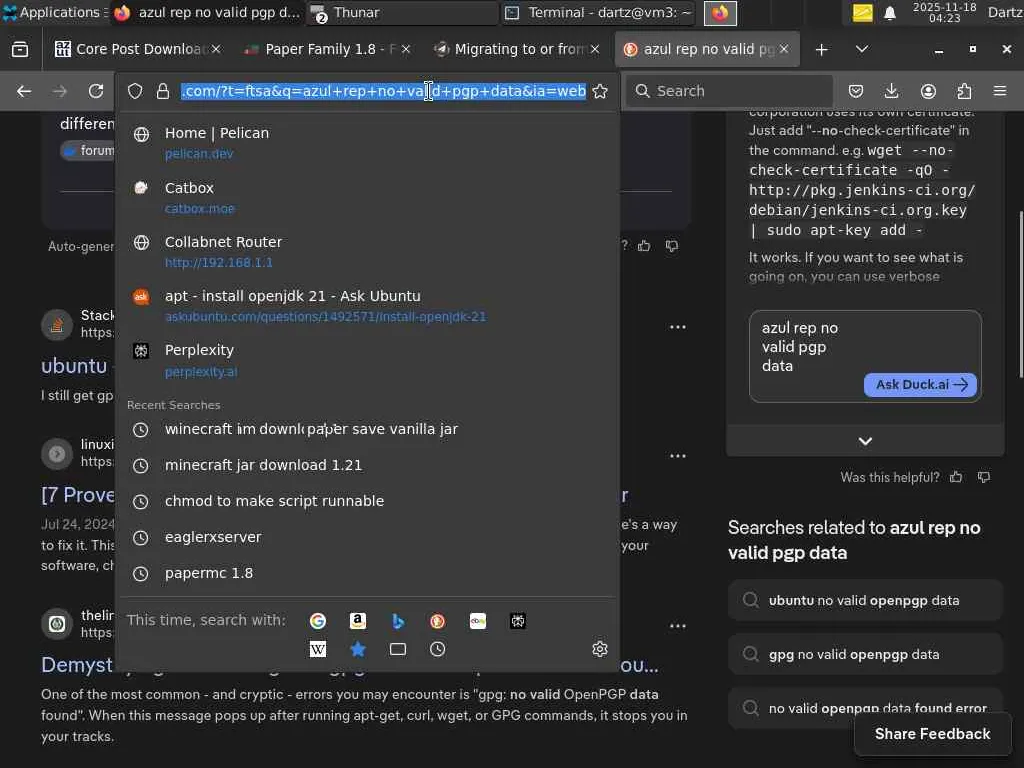Click the page scrollbar on the right
1024x768 pixels.
(x=1020, y=295)
